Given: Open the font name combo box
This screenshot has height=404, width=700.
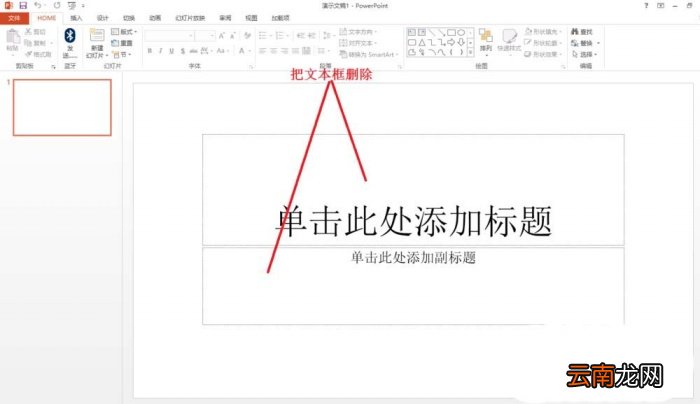Looking at the screenshot, I should click(x=169, y=36).
